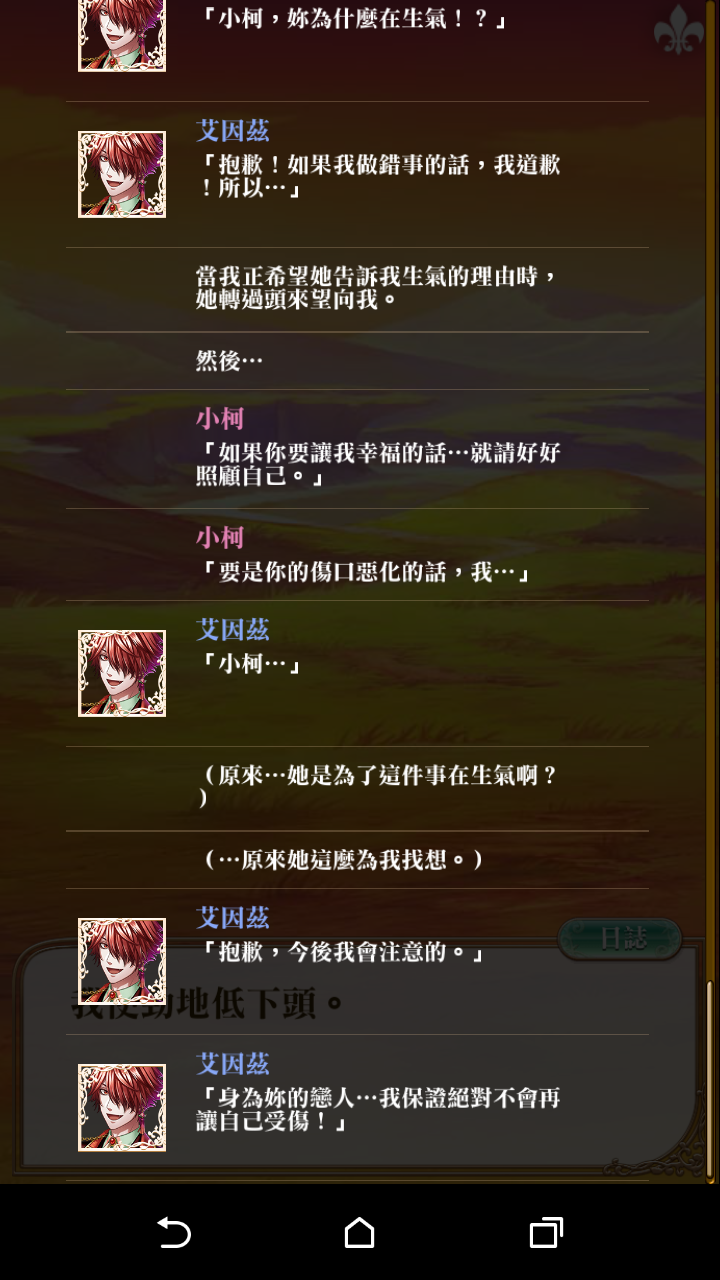Screen dimensions: 720x1280
Task: Click the 艾因茲 name above 「小柯…」
Action: 233,629
